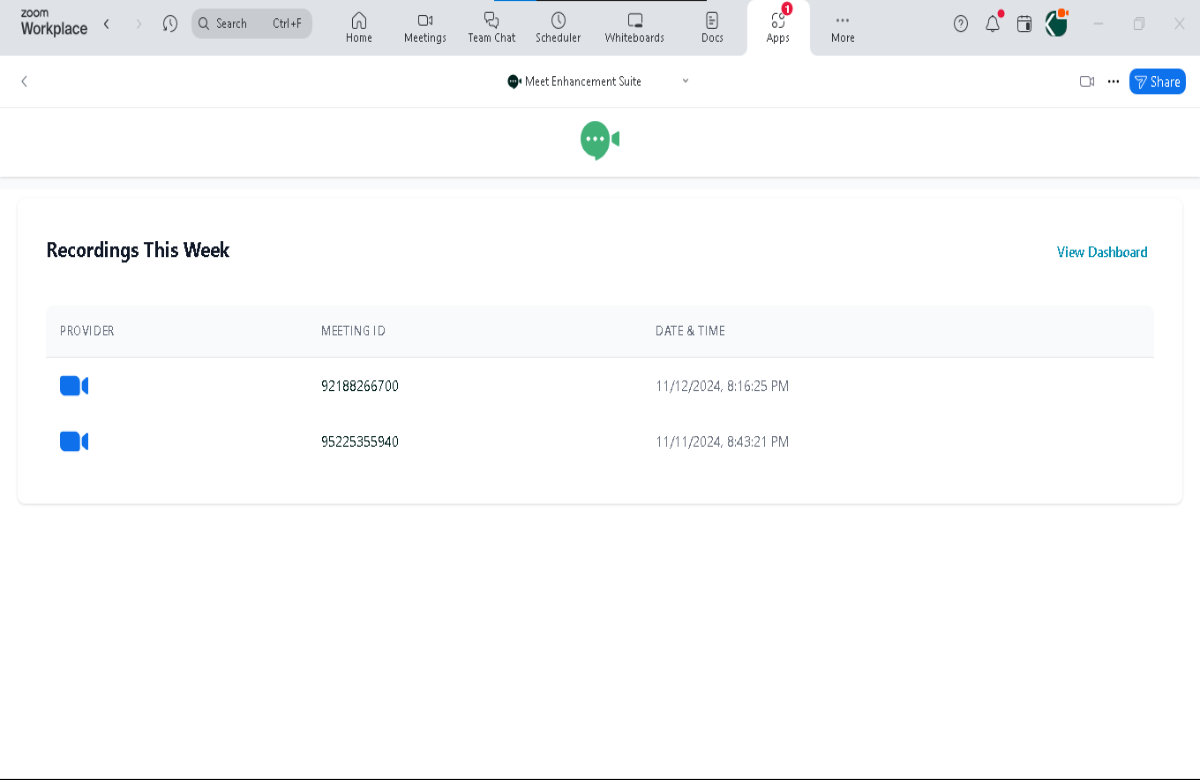Open the history clock icon
The height and width of the screenshot is (780, 1200).
(170, 23)
